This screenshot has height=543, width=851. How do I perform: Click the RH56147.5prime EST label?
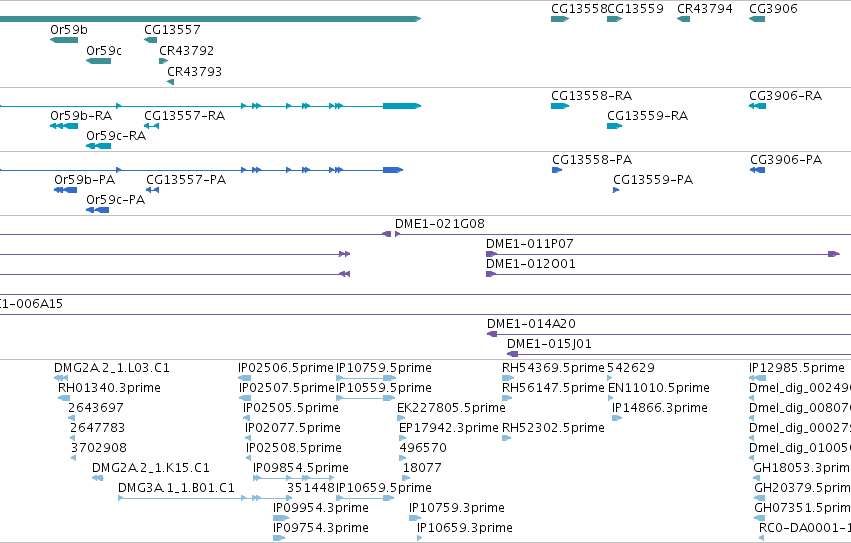pyautogui.click(x=554, y=388)
